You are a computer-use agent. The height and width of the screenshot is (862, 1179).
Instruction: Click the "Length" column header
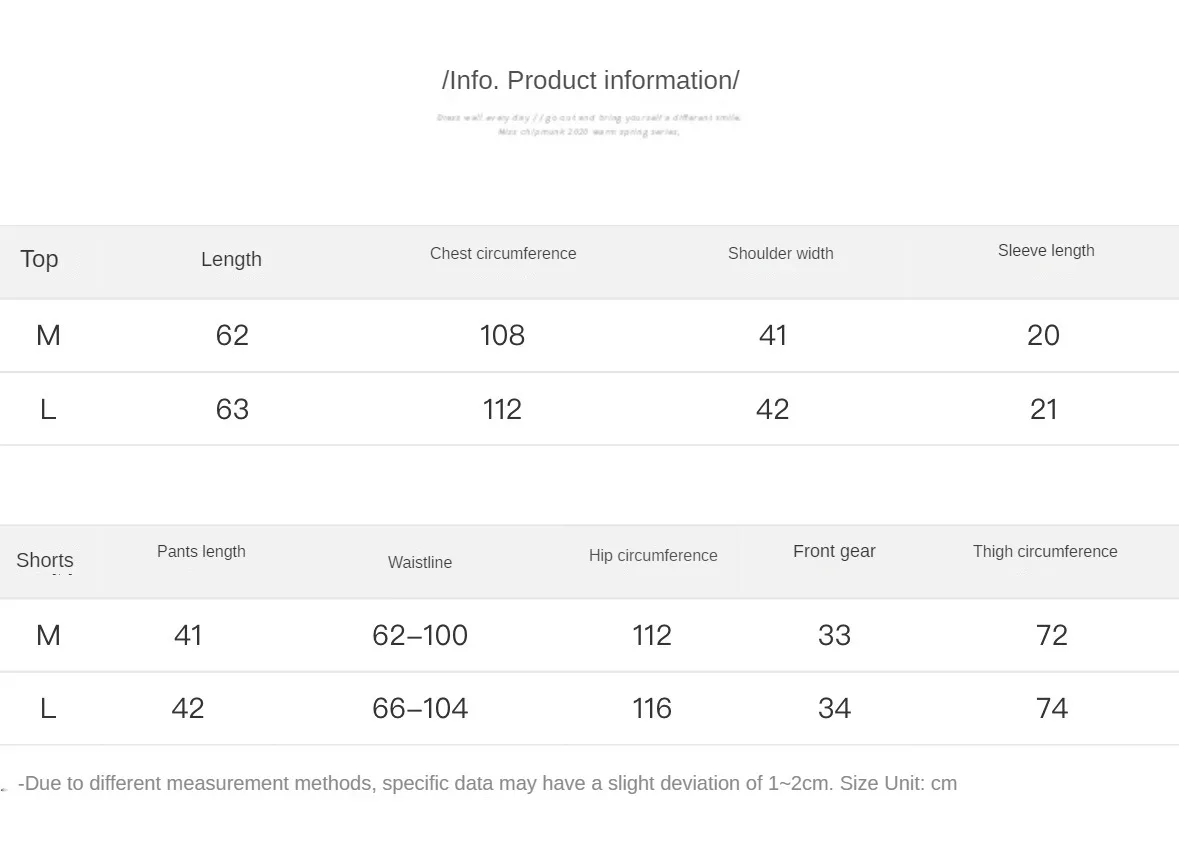tap(231, 259)
